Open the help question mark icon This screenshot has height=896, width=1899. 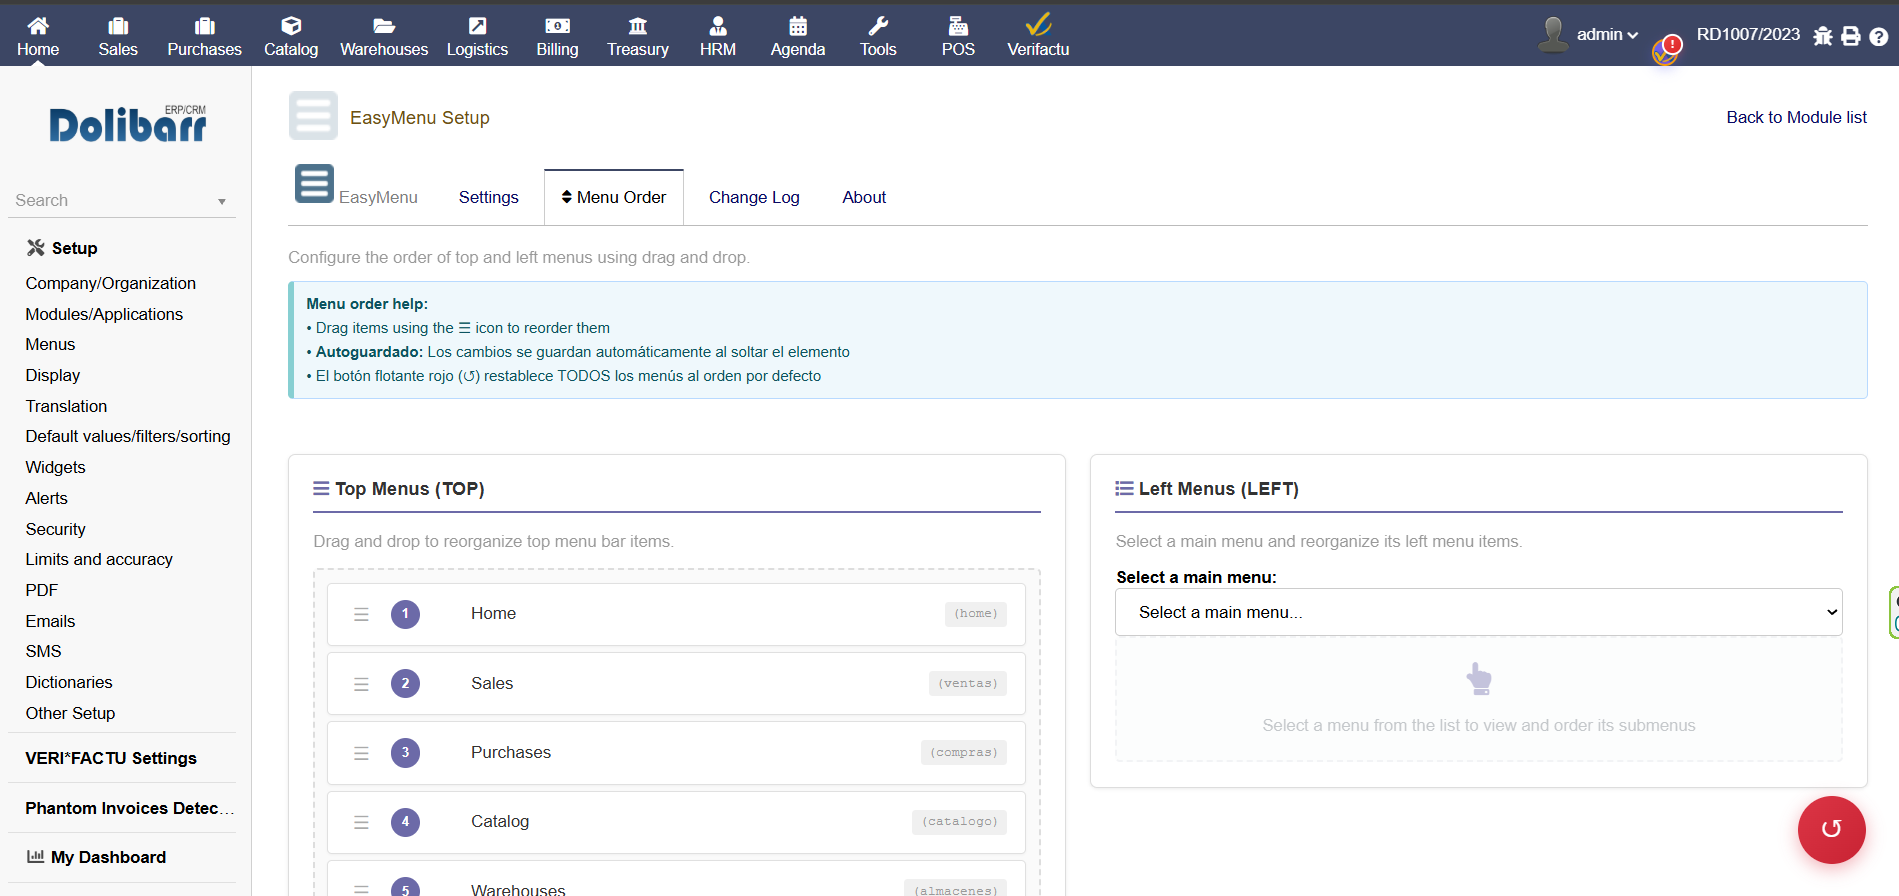click(x=1879, y=37)
